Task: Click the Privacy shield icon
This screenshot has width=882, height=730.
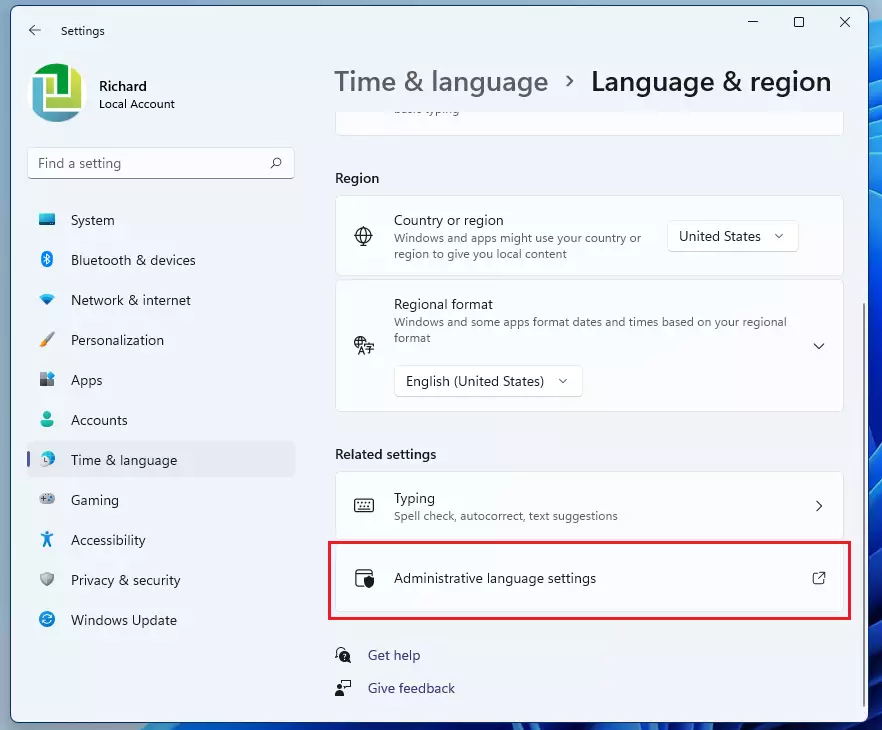Action: point(47,579)
